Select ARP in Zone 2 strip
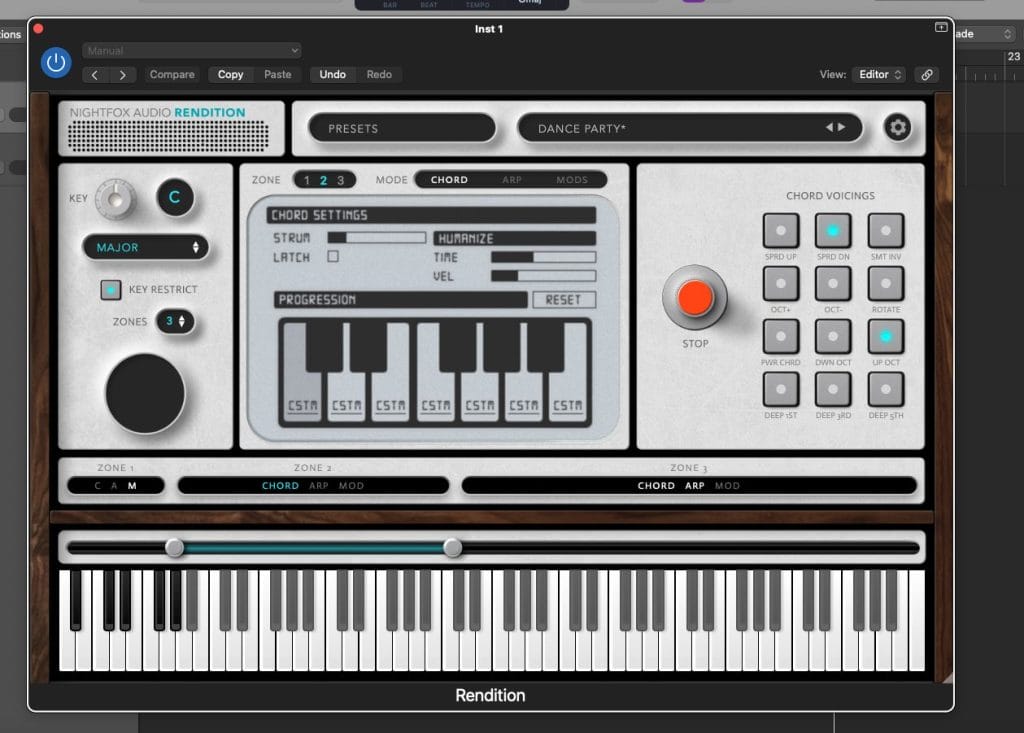 319,485
